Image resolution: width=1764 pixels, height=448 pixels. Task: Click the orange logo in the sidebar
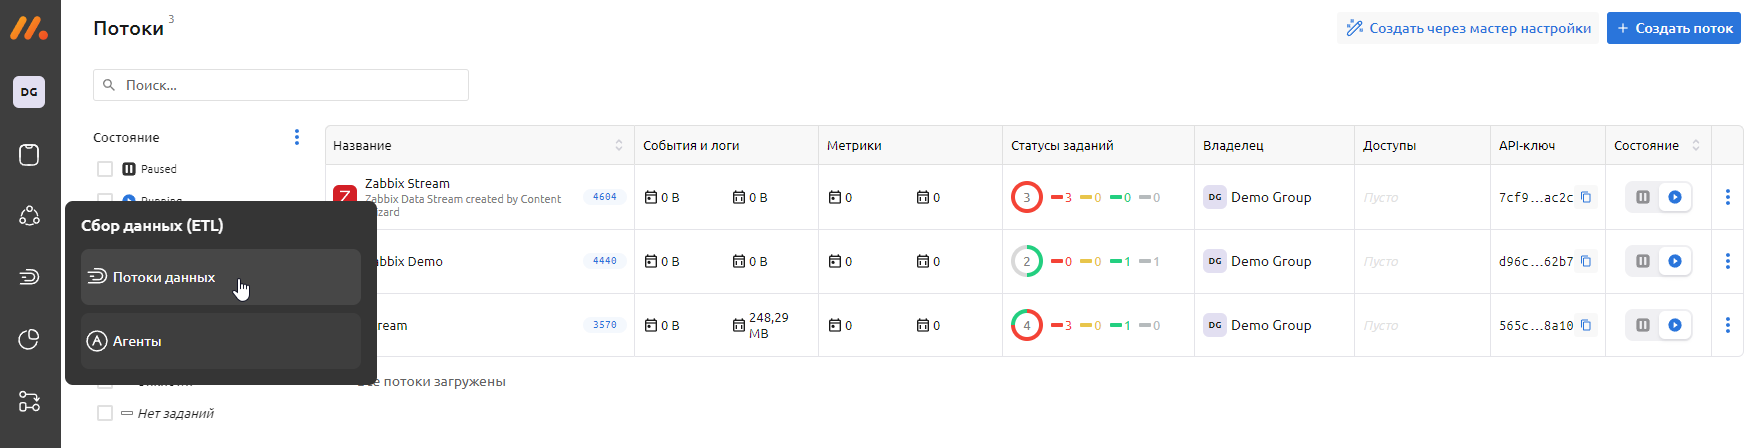[29, 27]
